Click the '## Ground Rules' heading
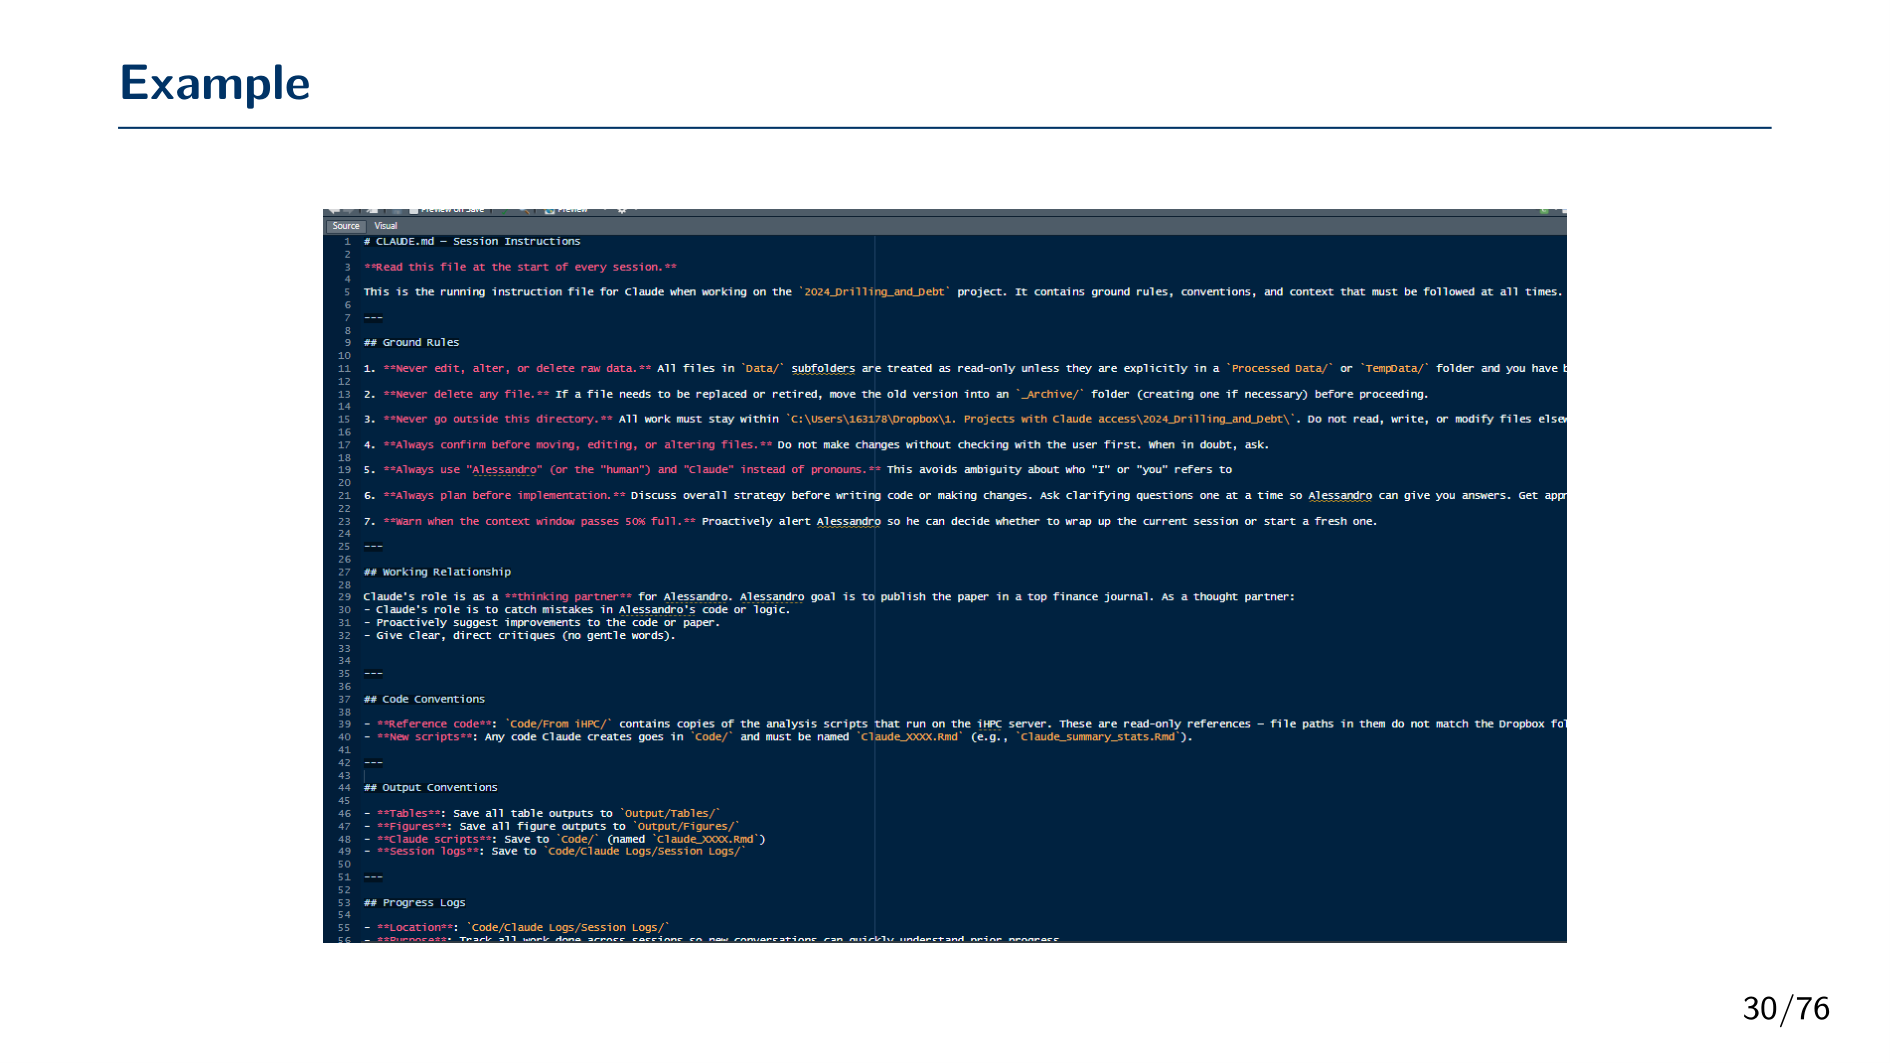The height and width of the screenshot is (1063, 1890). click(x=411, y=343)
